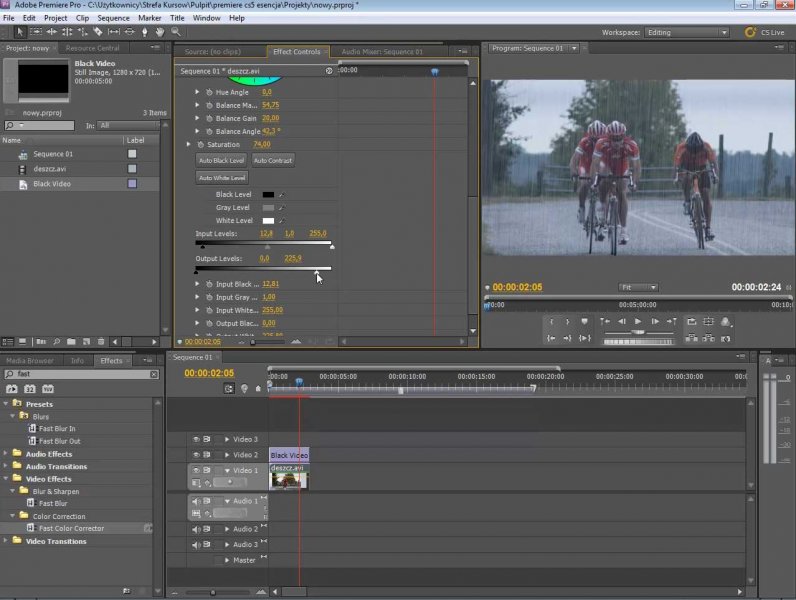Pick the Black Level eyedropper
The width and height of the screenshot is (796, 600).
282,195
